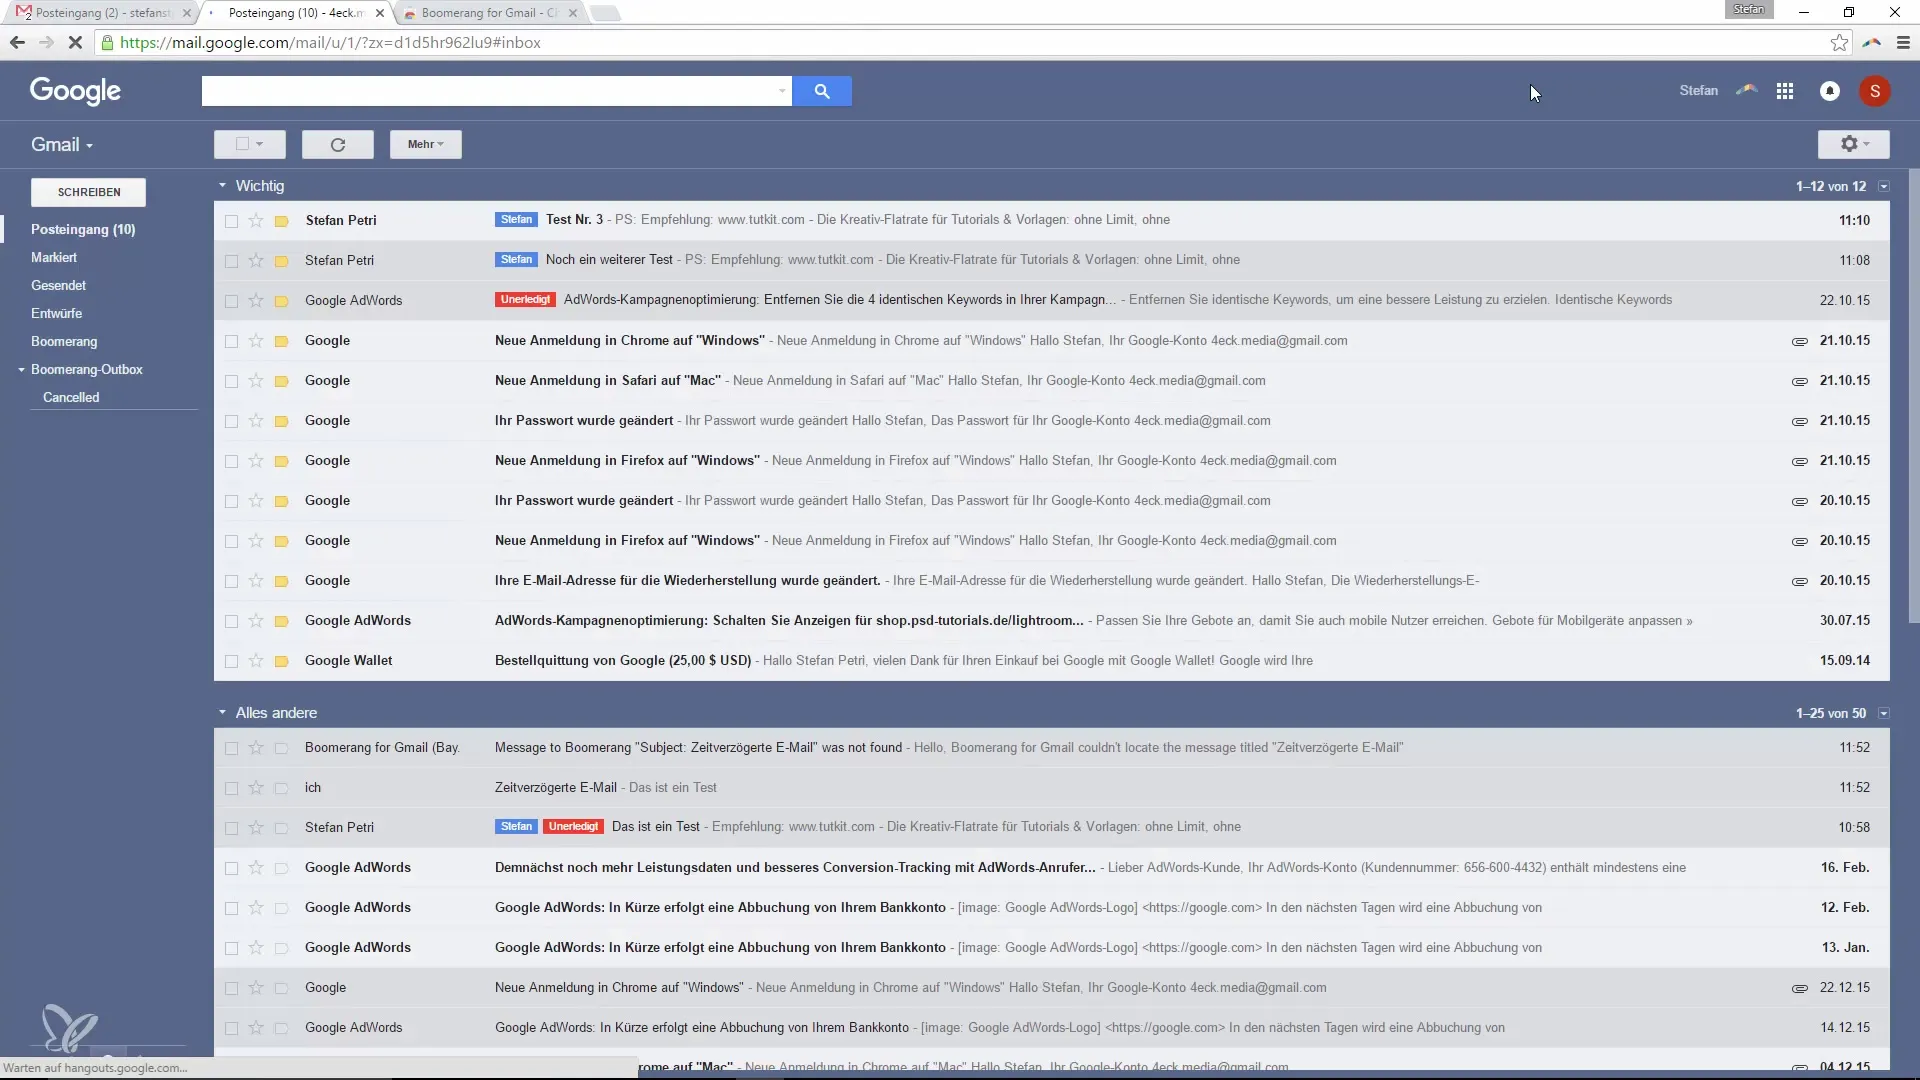
Task: Click the Google logo
Action: click(75, 91)
